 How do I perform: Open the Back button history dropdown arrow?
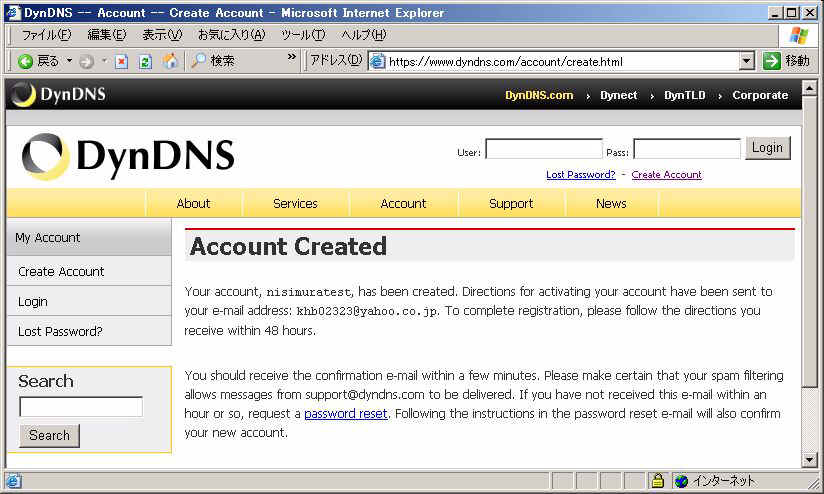point(69,61)
